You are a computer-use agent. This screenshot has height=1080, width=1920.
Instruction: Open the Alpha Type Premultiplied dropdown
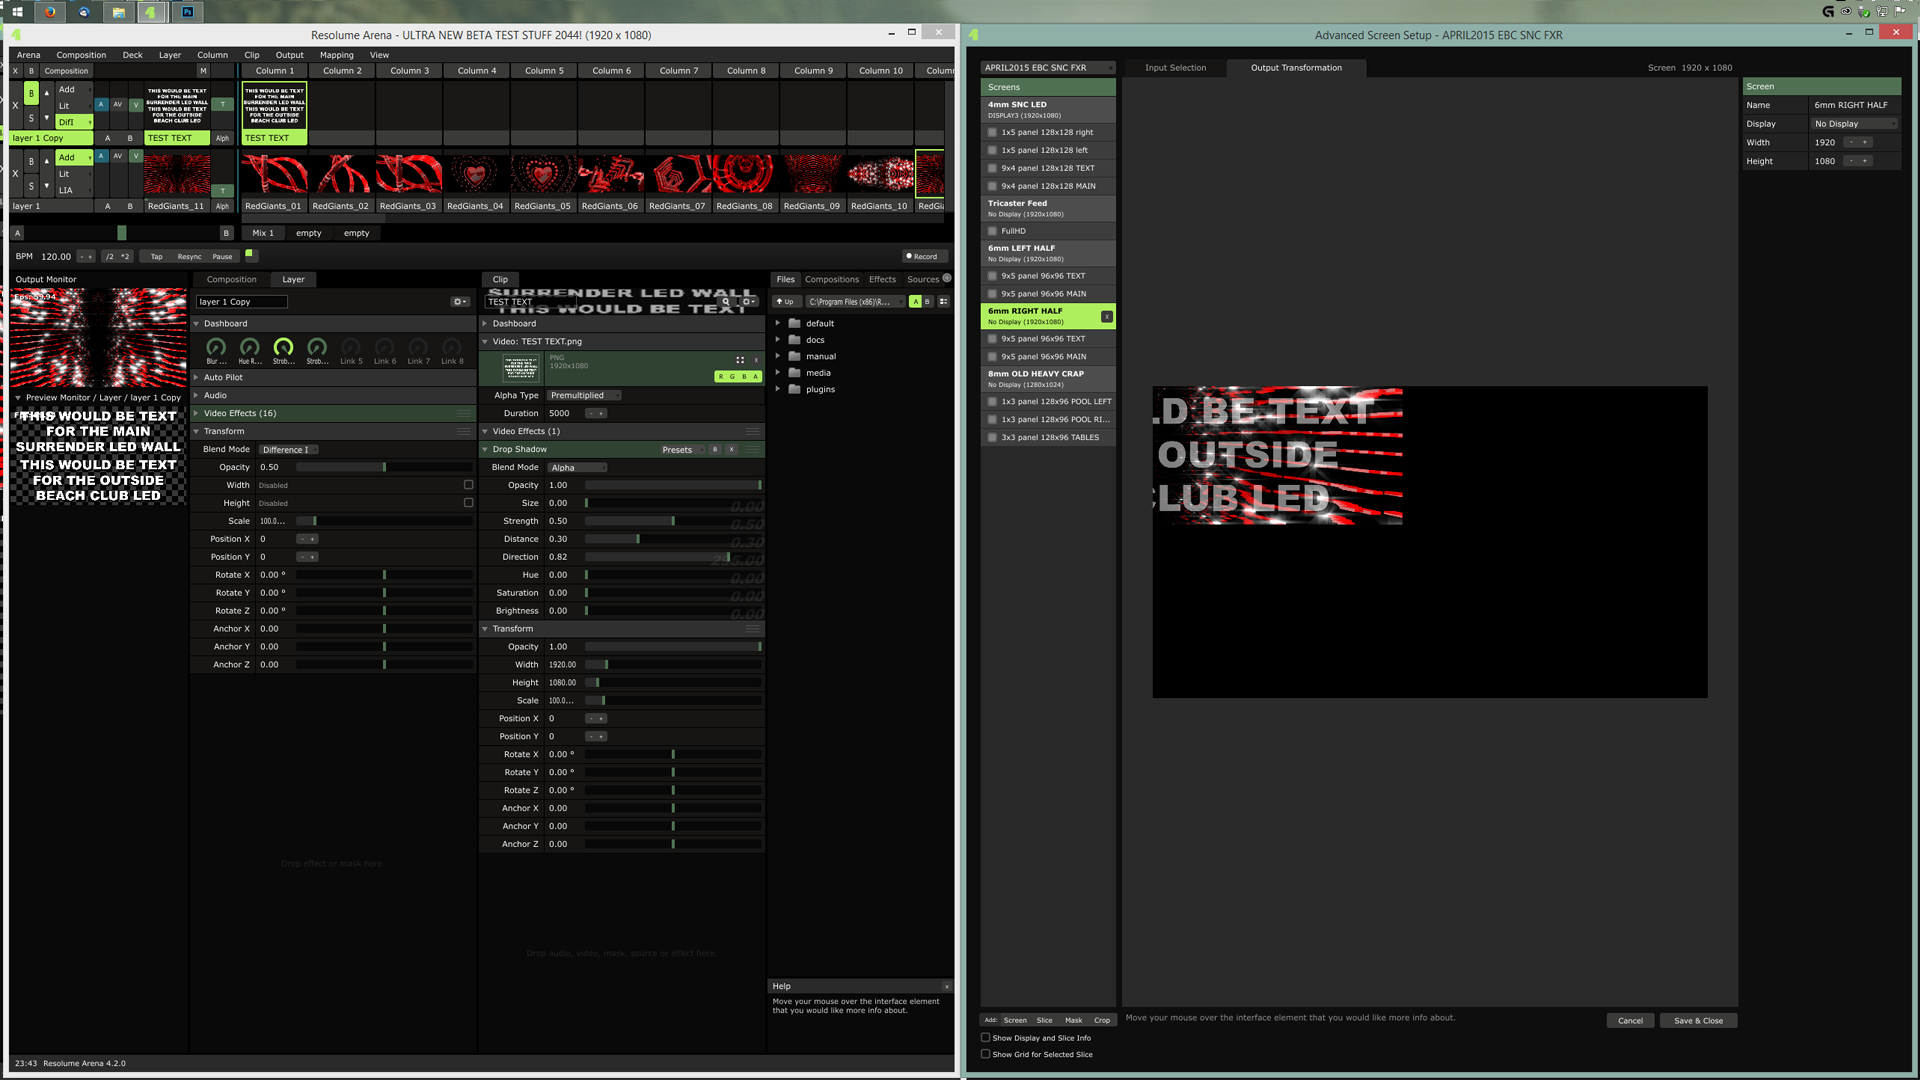pyautogui.click(x=584, y=395)
